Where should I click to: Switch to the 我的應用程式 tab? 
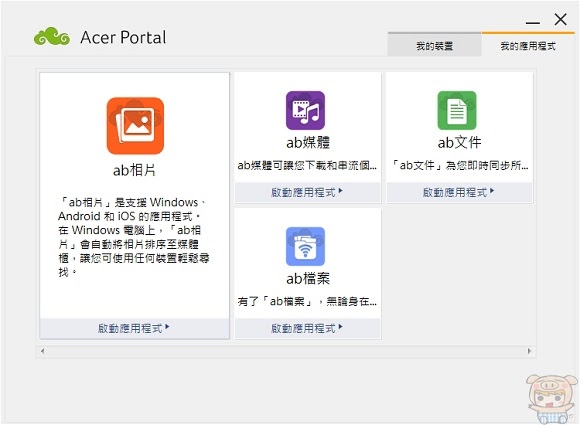pyautogui.click(x=528, y=46)
